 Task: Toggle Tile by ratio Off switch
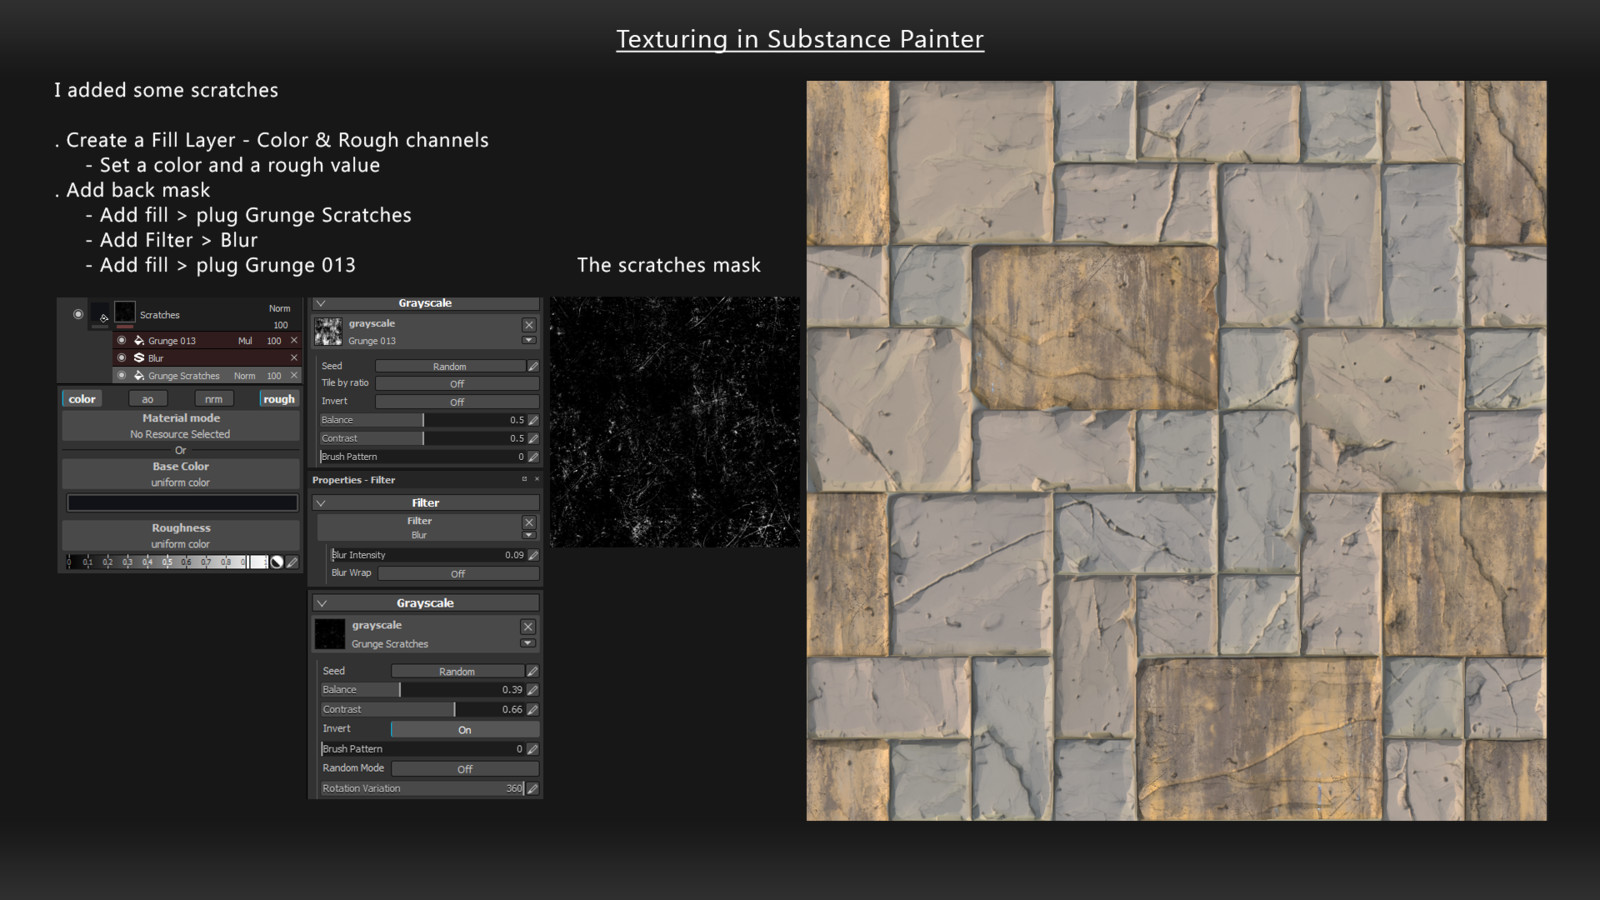457,383
